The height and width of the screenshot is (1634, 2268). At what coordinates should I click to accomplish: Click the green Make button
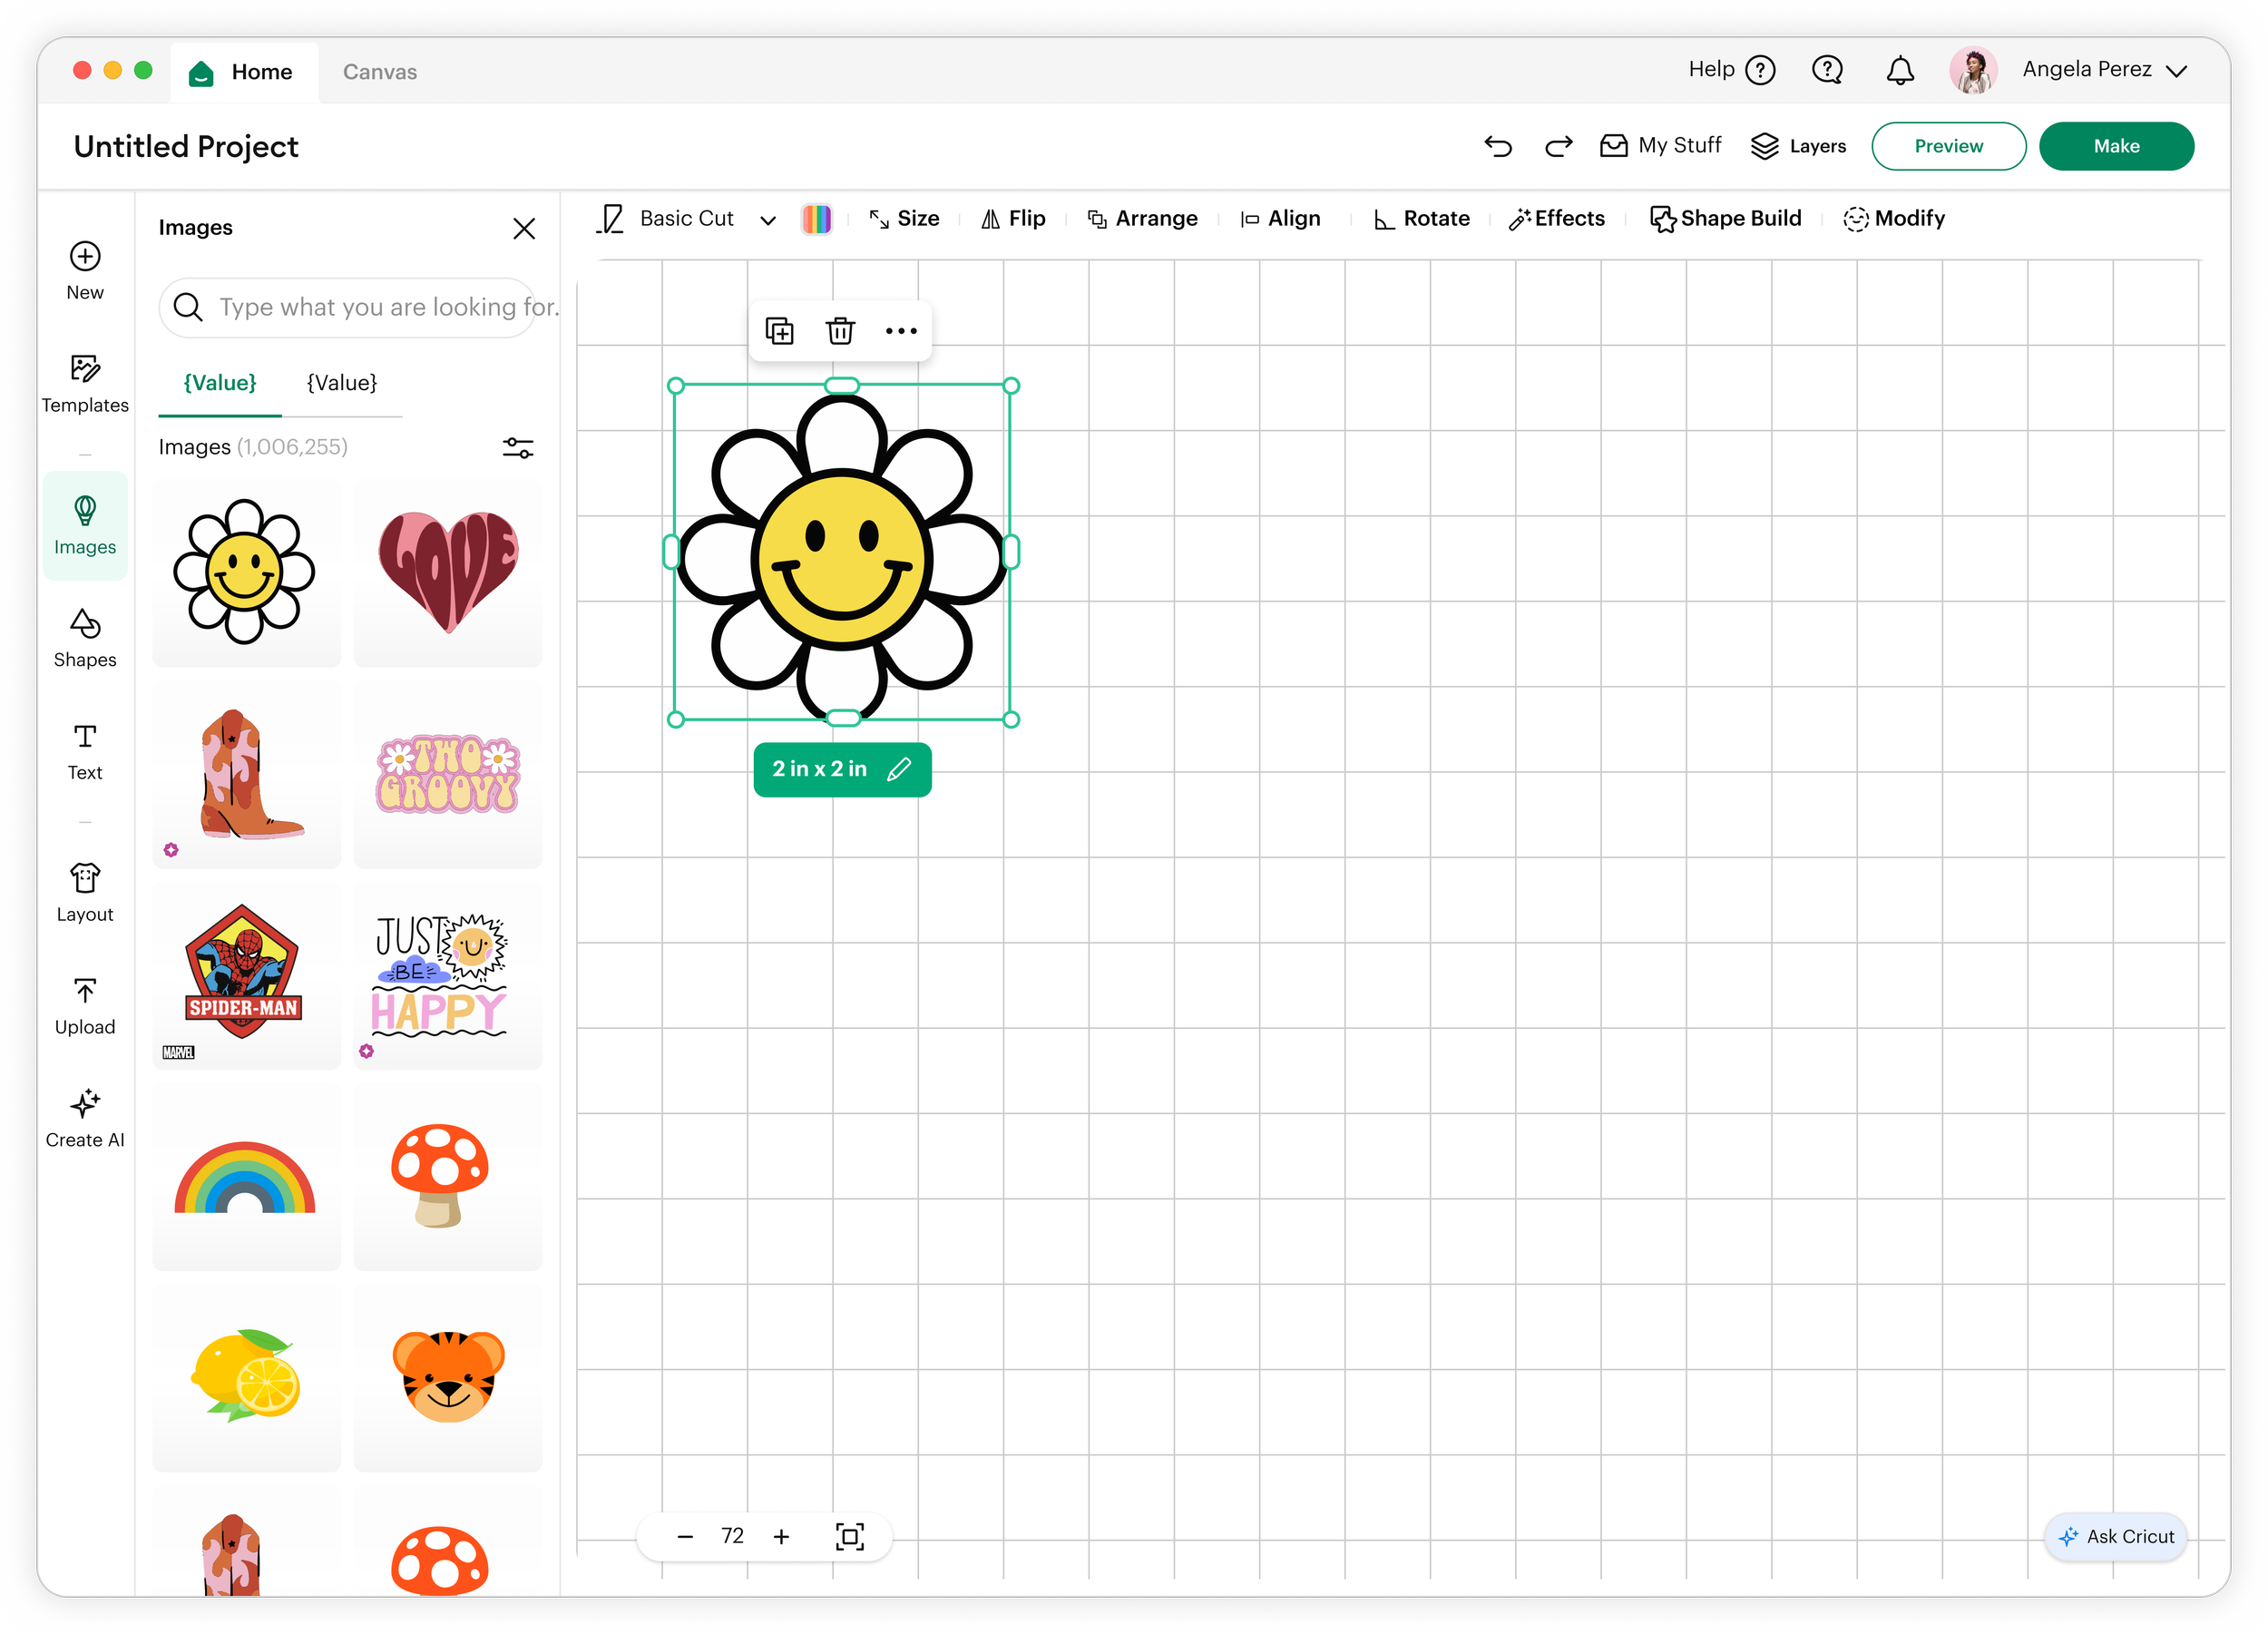click(x=2116, y=146)
